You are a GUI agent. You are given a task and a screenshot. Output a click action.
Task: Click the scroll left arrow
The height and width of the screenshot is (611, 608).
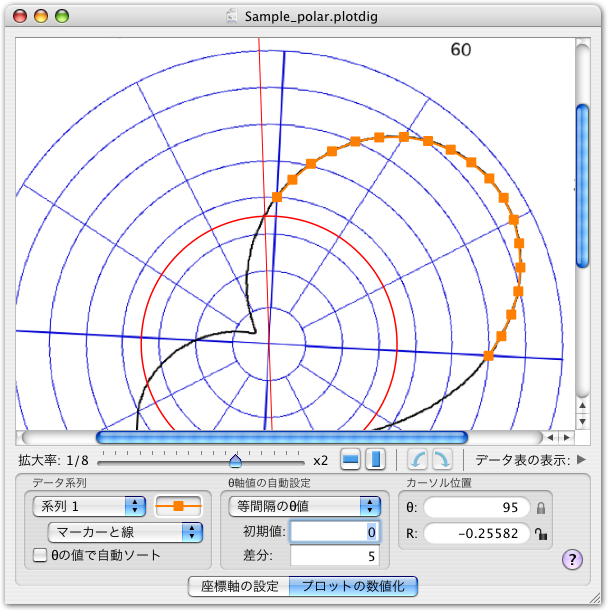click(x=550, y=438)
